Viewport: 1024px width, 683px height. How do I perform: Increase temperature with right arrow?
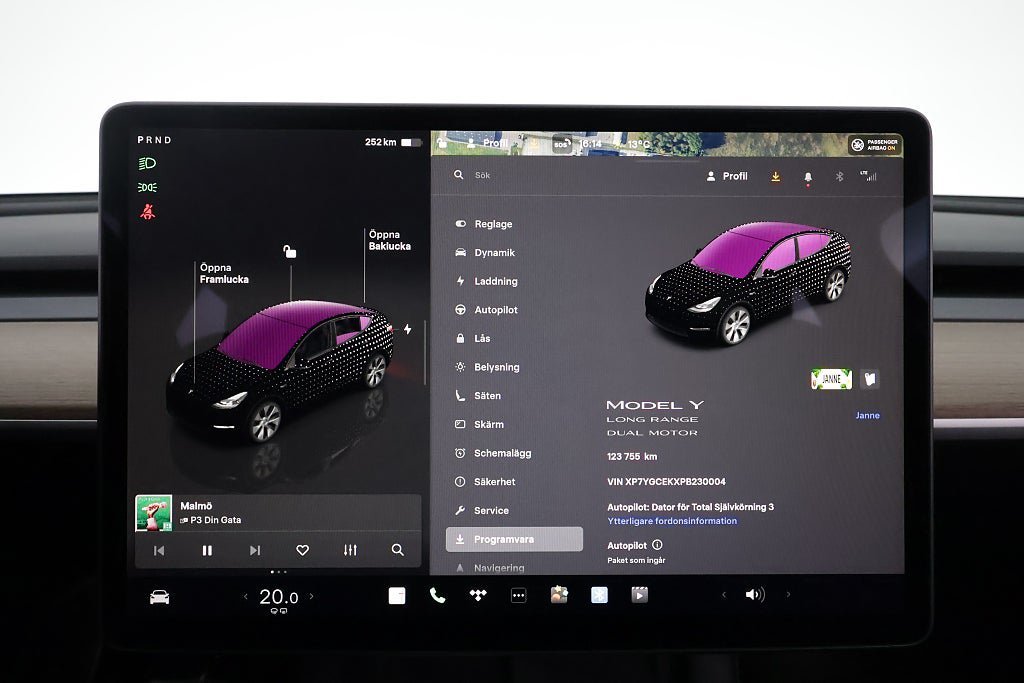tap(311, 597)
